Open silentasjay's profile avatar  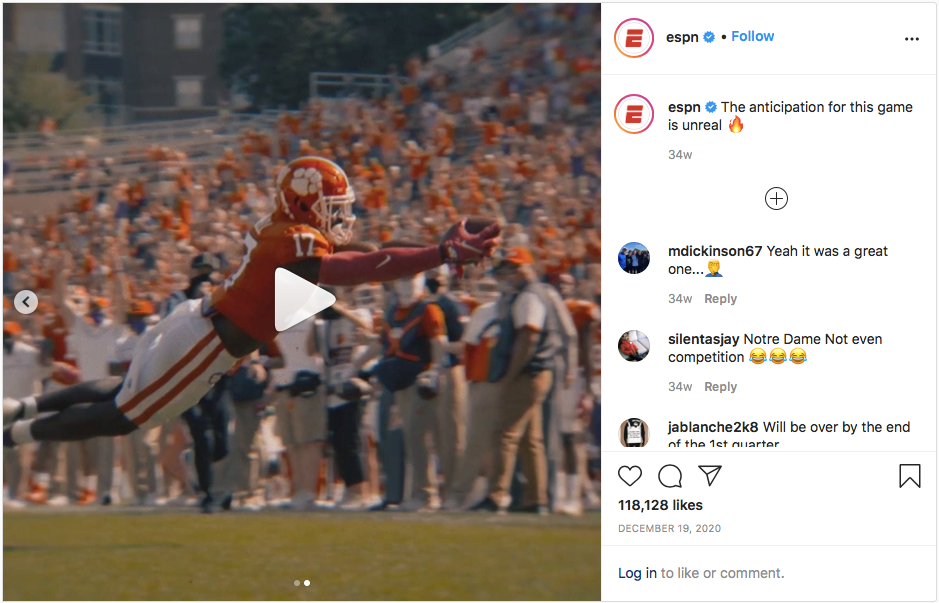pyautogui.click(x=633, y=346)
